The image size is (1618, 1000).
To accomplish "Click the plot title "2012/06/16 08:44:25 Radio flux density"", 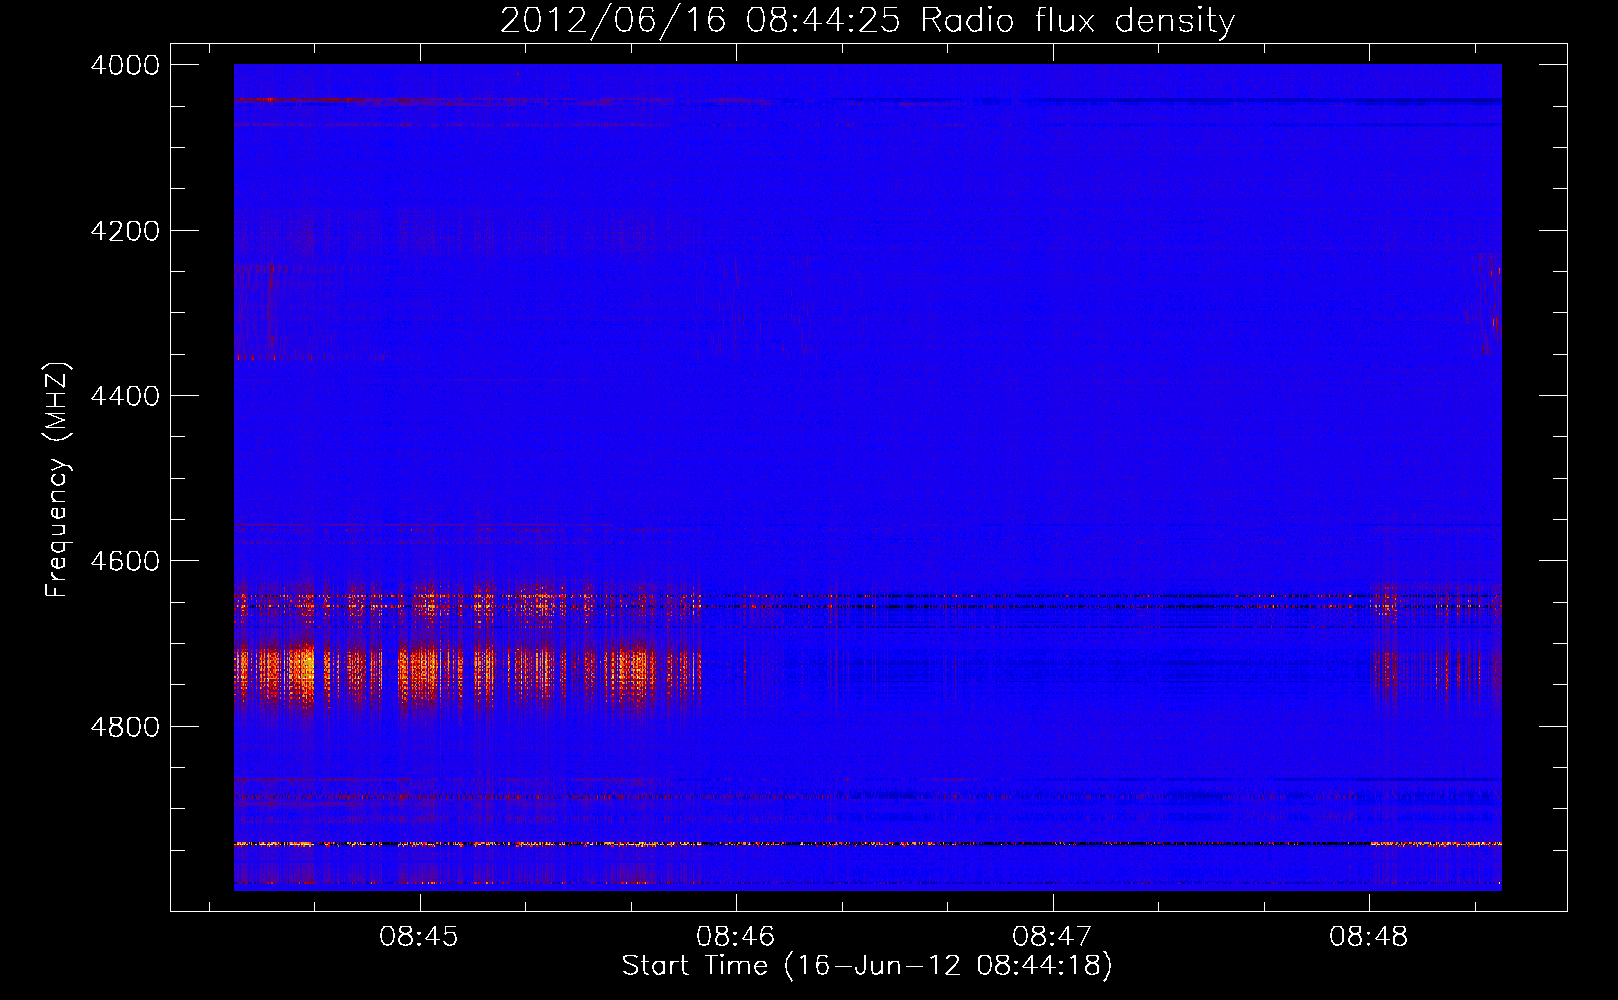I will (868, 20).
